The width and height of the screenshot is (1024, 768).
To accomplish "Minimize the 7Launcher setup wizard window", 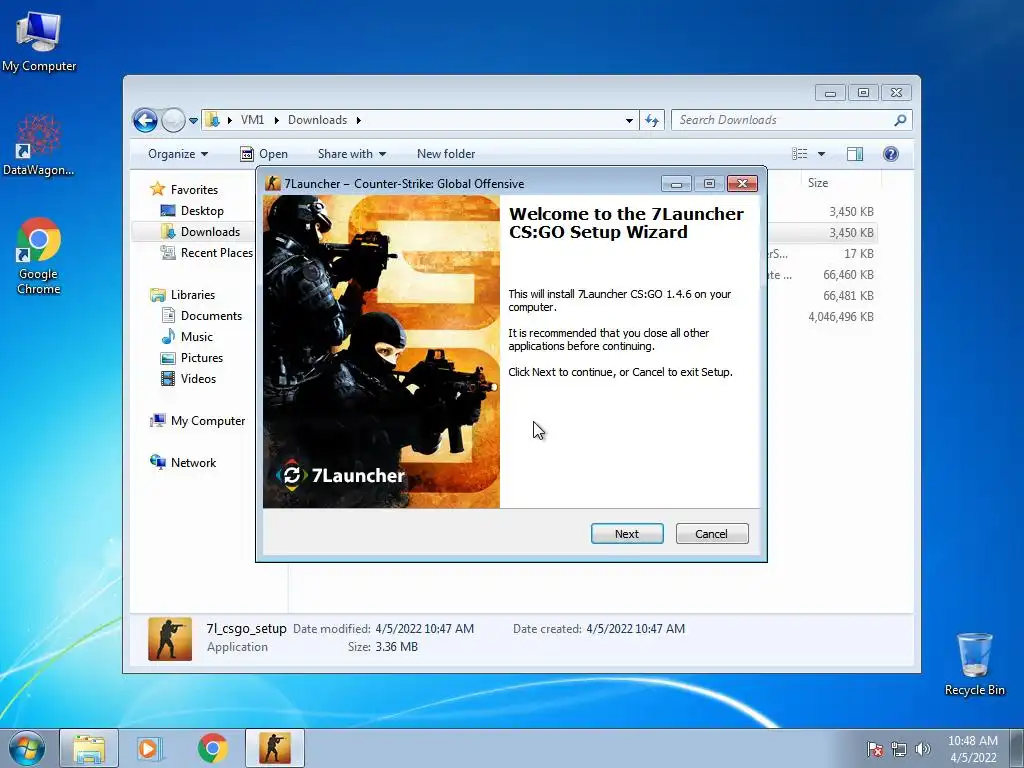I will pyautogui.click(x=676, y=184).
